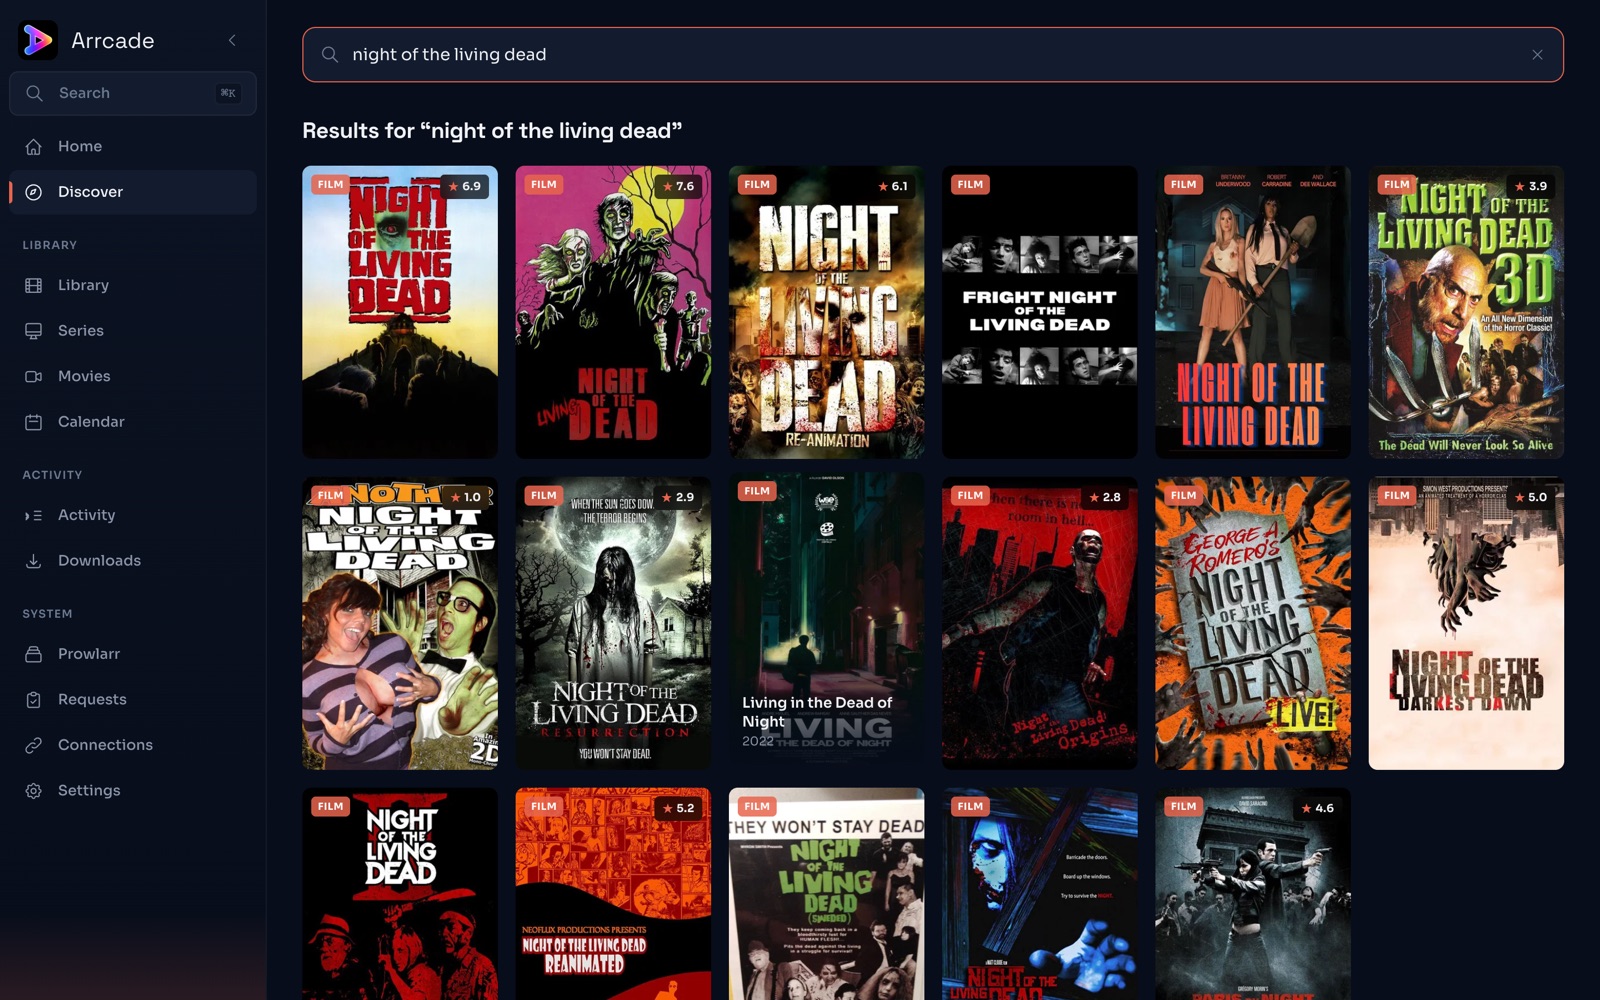
Task: Open Night of the Living Dead 3D poster
Action: click(1466, 312)
